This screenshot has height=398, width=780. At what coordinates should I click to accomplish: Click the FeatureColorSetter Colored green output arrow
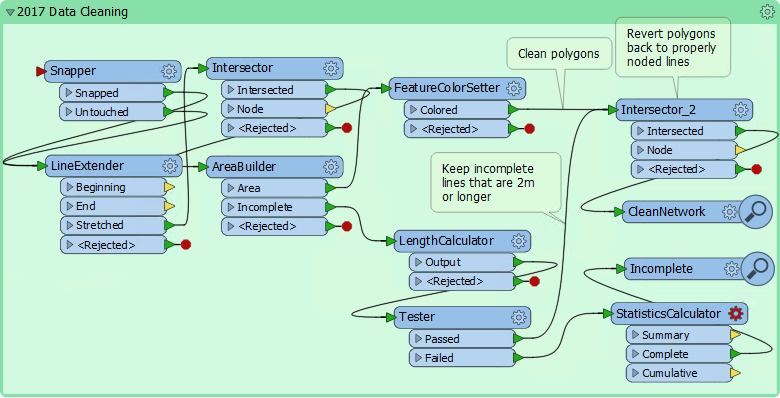pos(513,109)
